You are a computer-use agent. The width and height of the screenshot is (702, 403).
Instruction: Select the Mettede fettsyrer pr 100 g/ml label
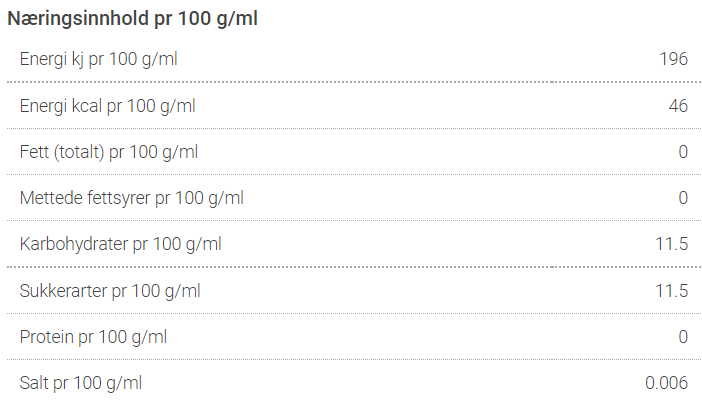(132, 198)
